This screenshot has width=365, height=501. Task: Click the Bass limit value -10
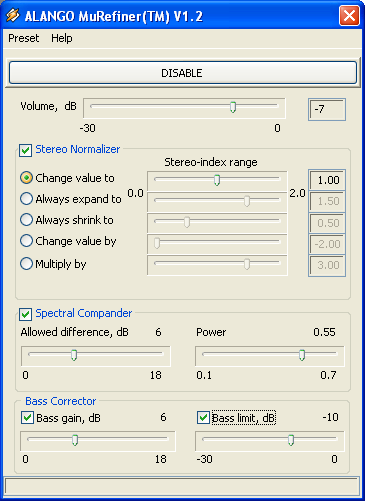[330, 417]
